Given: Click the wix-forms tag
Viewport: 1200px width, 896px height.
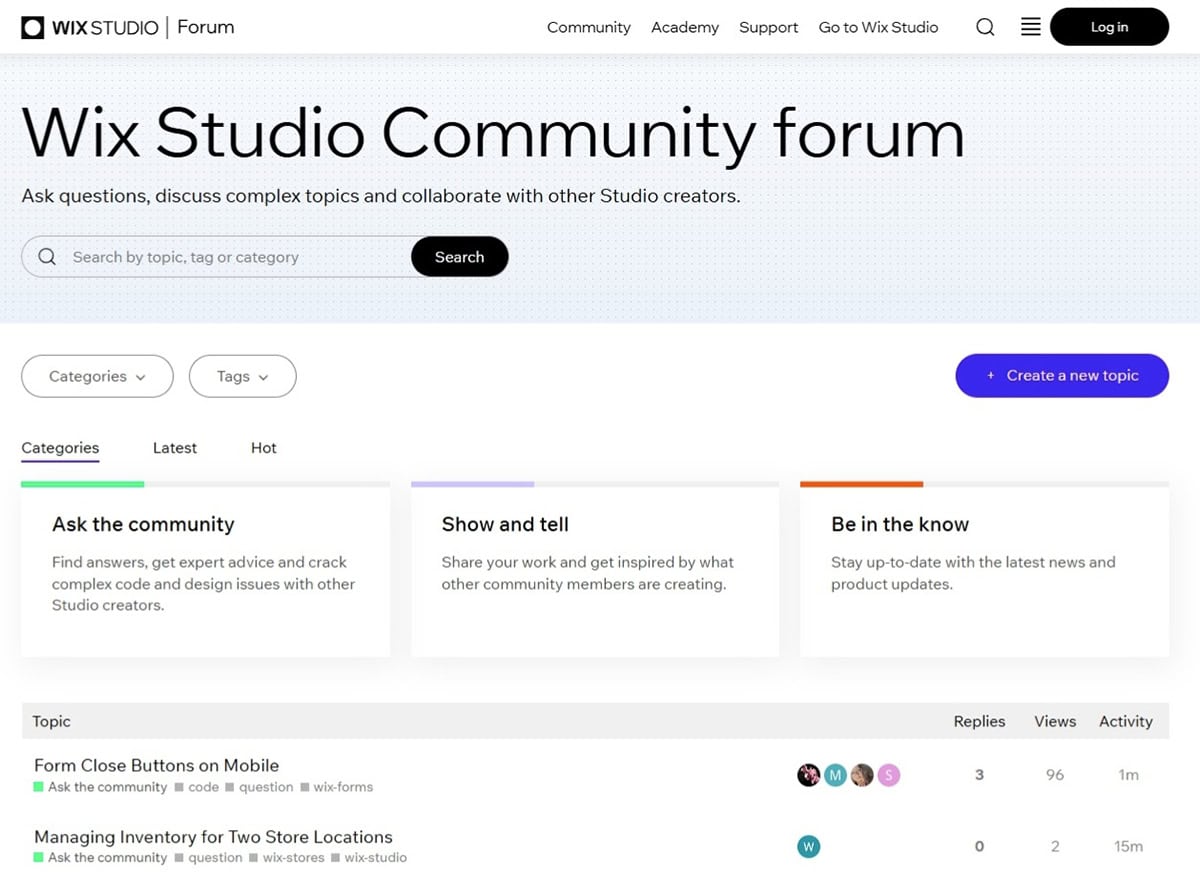Looking at the screenshot, I should (337, 788).
